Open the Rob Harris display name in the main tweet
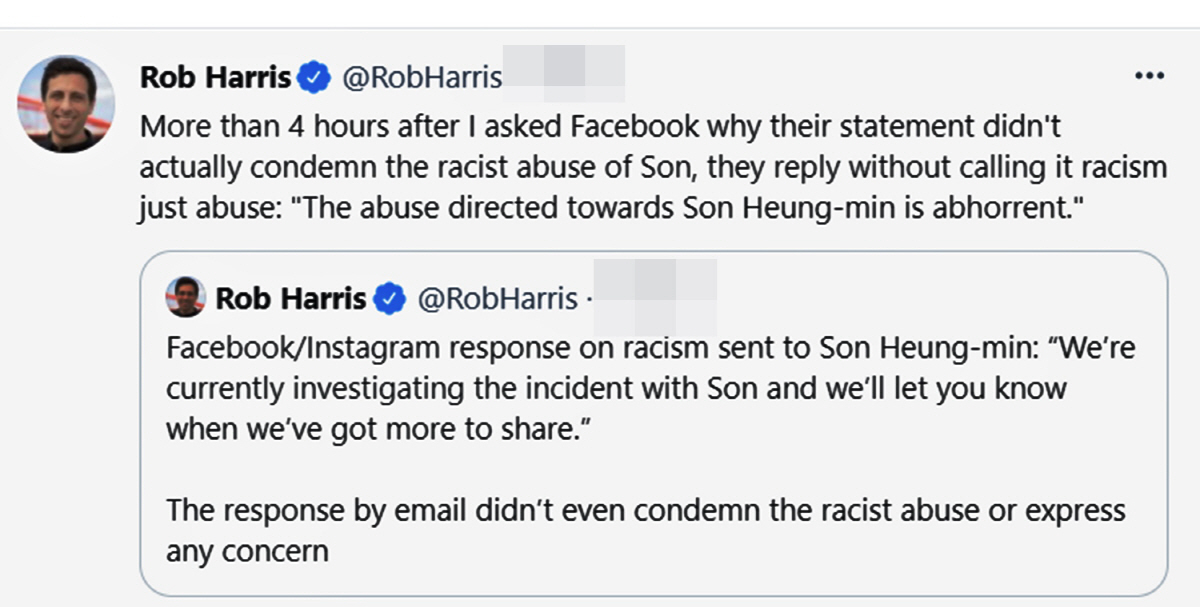Viewport: 1200px width, 607px height. pos(216,77)
